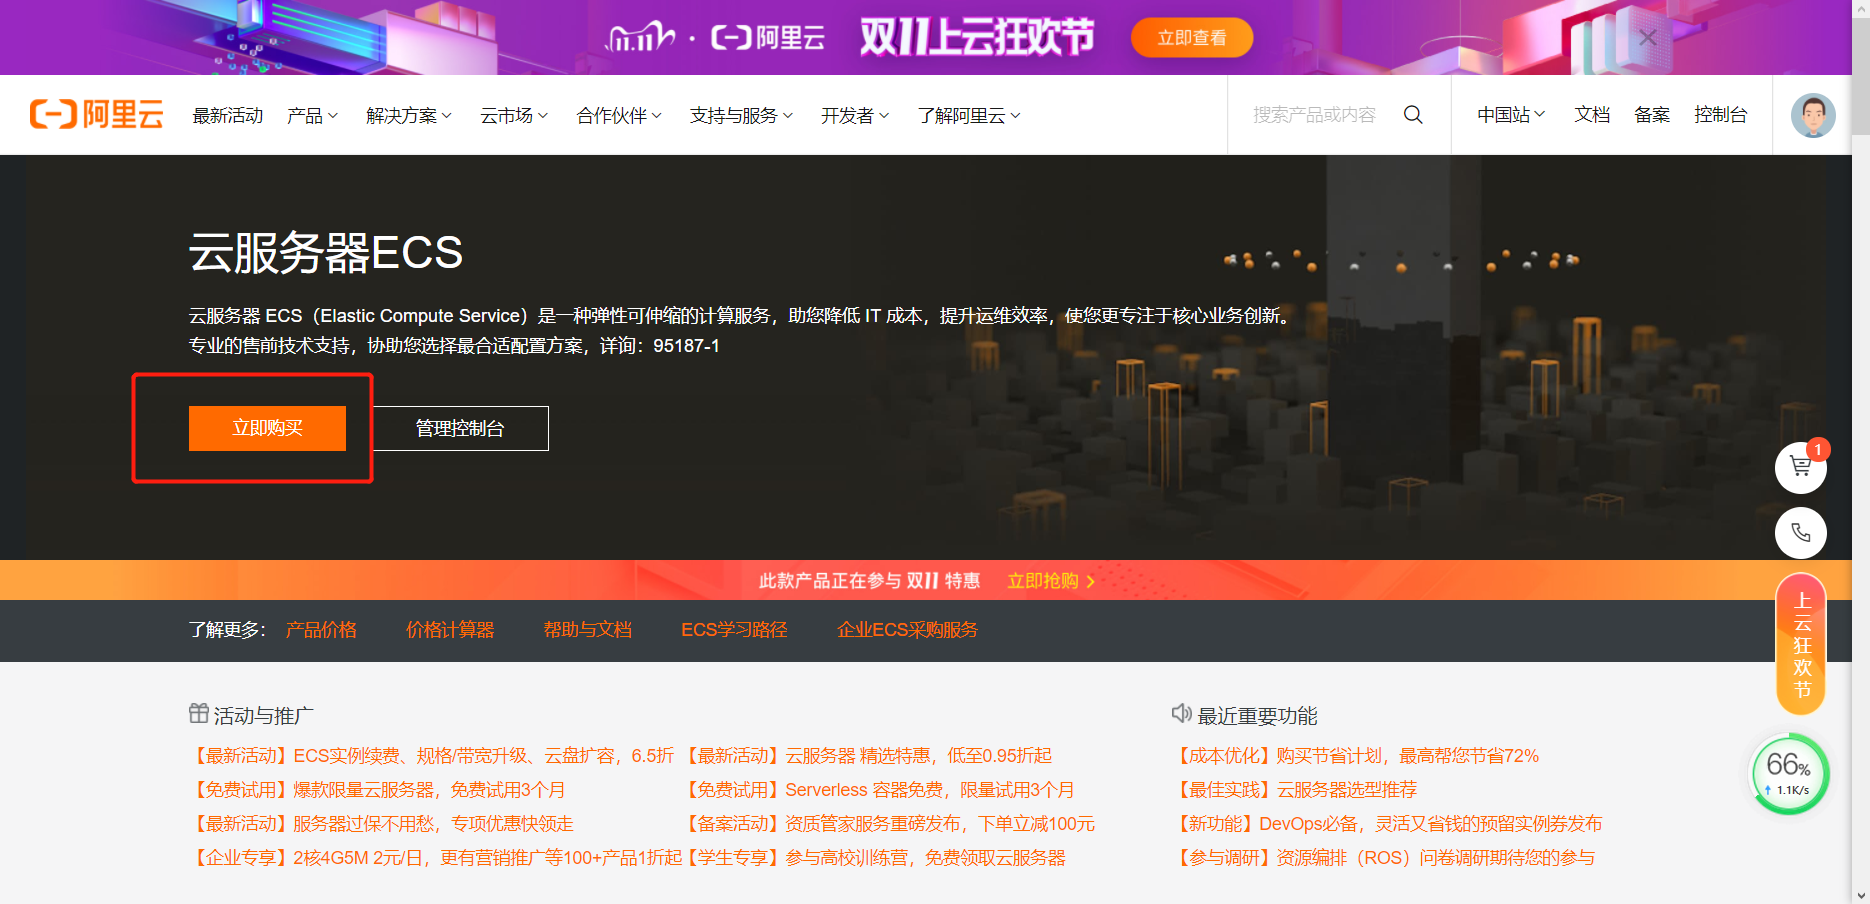Expand the 产品 dropdown menu
Image resolution: width=1870 pixels, height=904 pixels.
pos(313,116)
